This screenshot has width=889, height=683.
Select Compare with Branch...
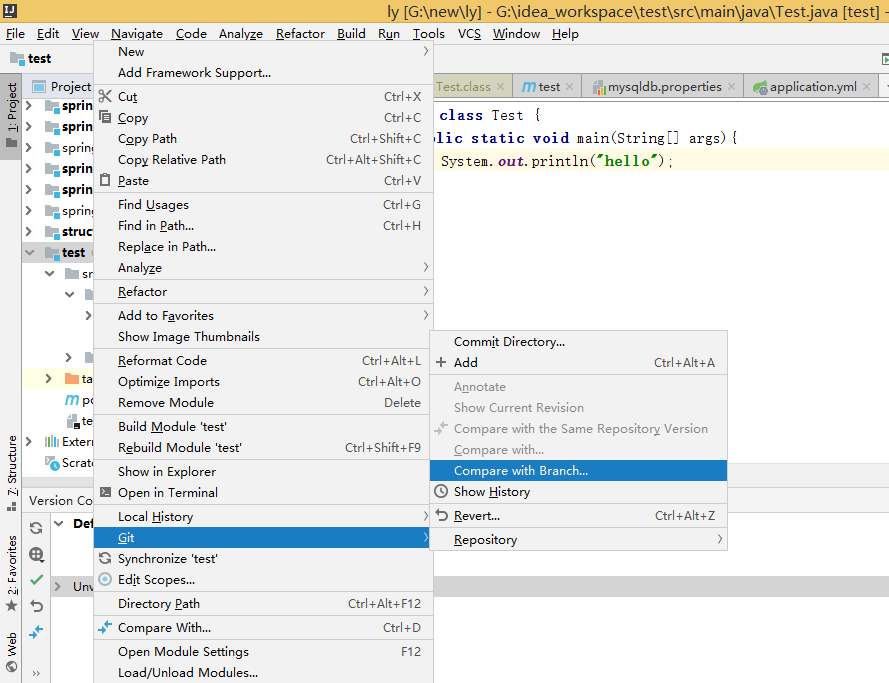578,470
